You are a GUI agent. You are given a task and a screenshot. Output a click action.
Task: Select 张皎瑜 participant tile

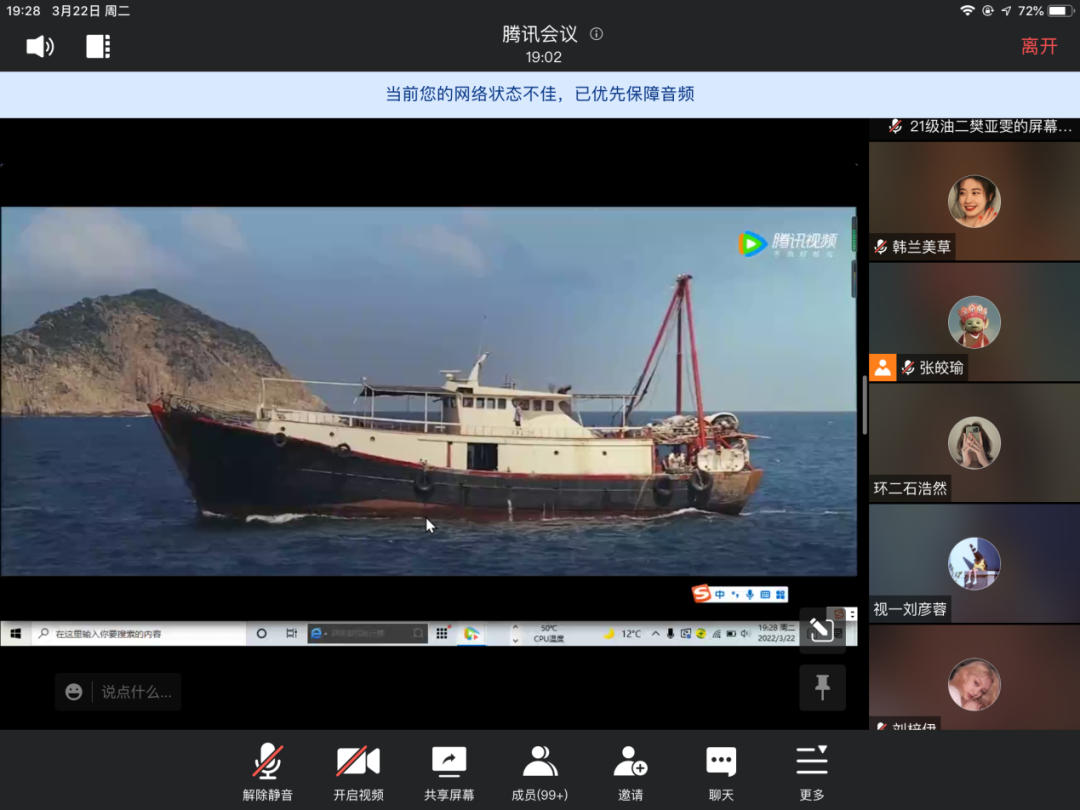pos(974,323)
